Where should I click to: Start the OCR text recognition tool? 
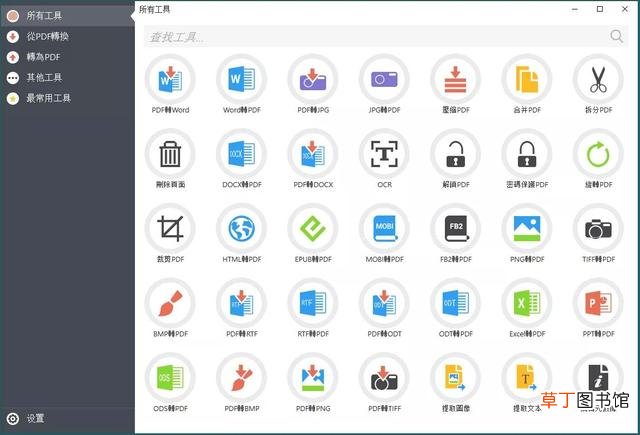(384, 154)
